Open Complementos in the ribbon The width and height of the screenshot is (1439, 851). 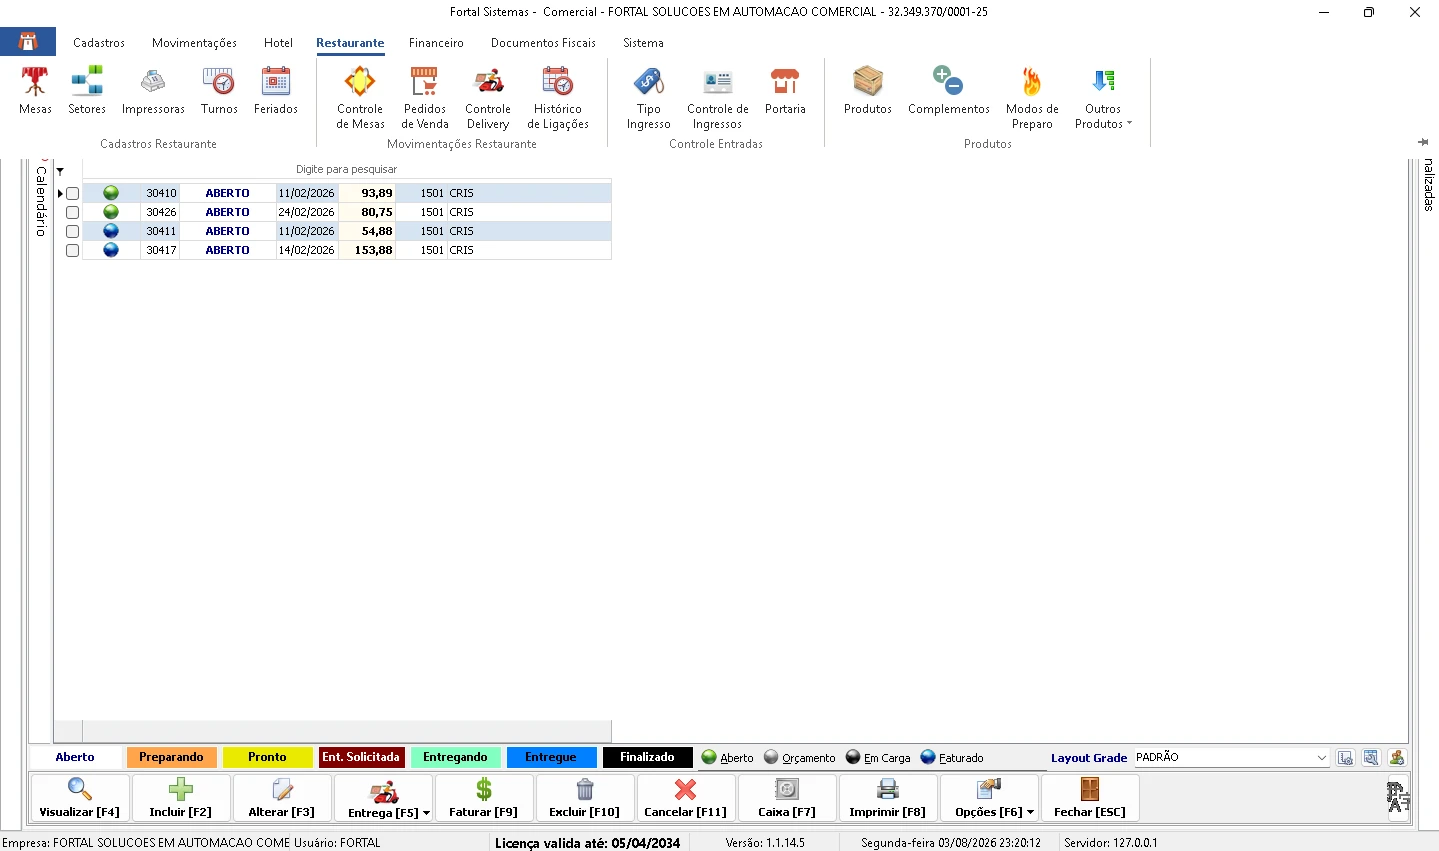click(x=949, y=91)
